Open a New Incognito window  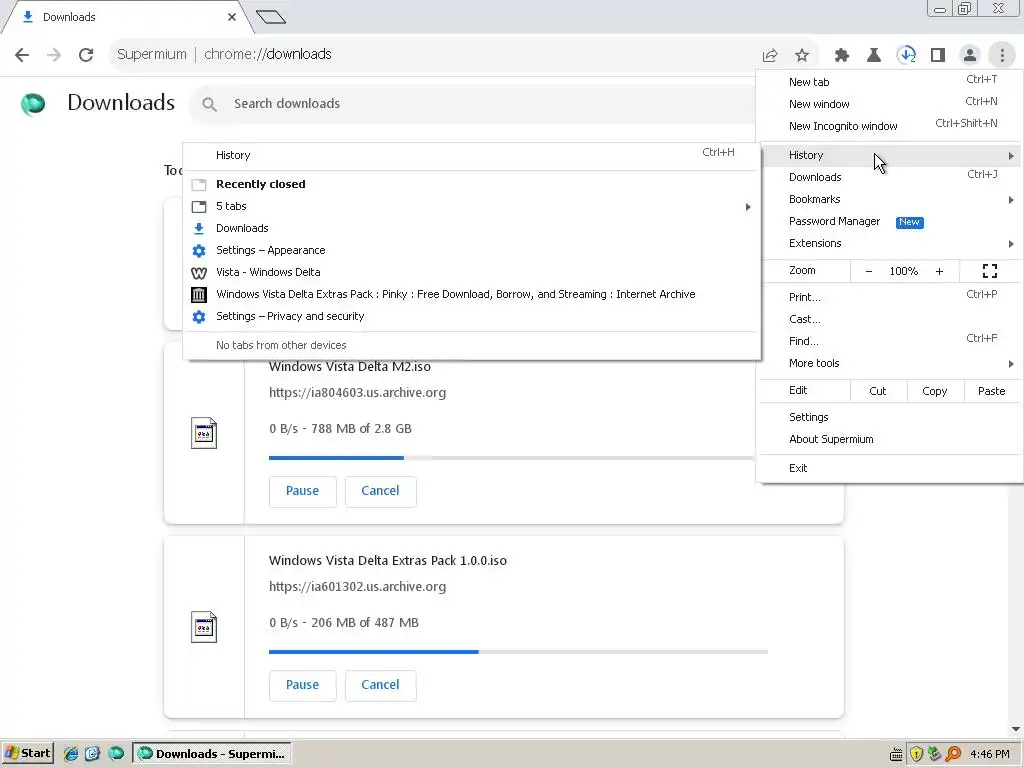click(x=889, y=126)
